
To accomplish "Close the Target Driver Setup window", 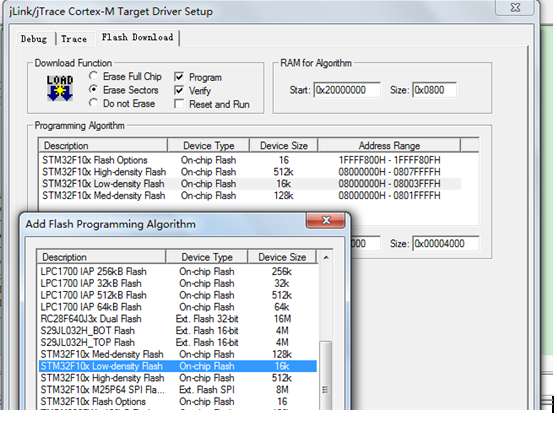I will tap(515, 7).
